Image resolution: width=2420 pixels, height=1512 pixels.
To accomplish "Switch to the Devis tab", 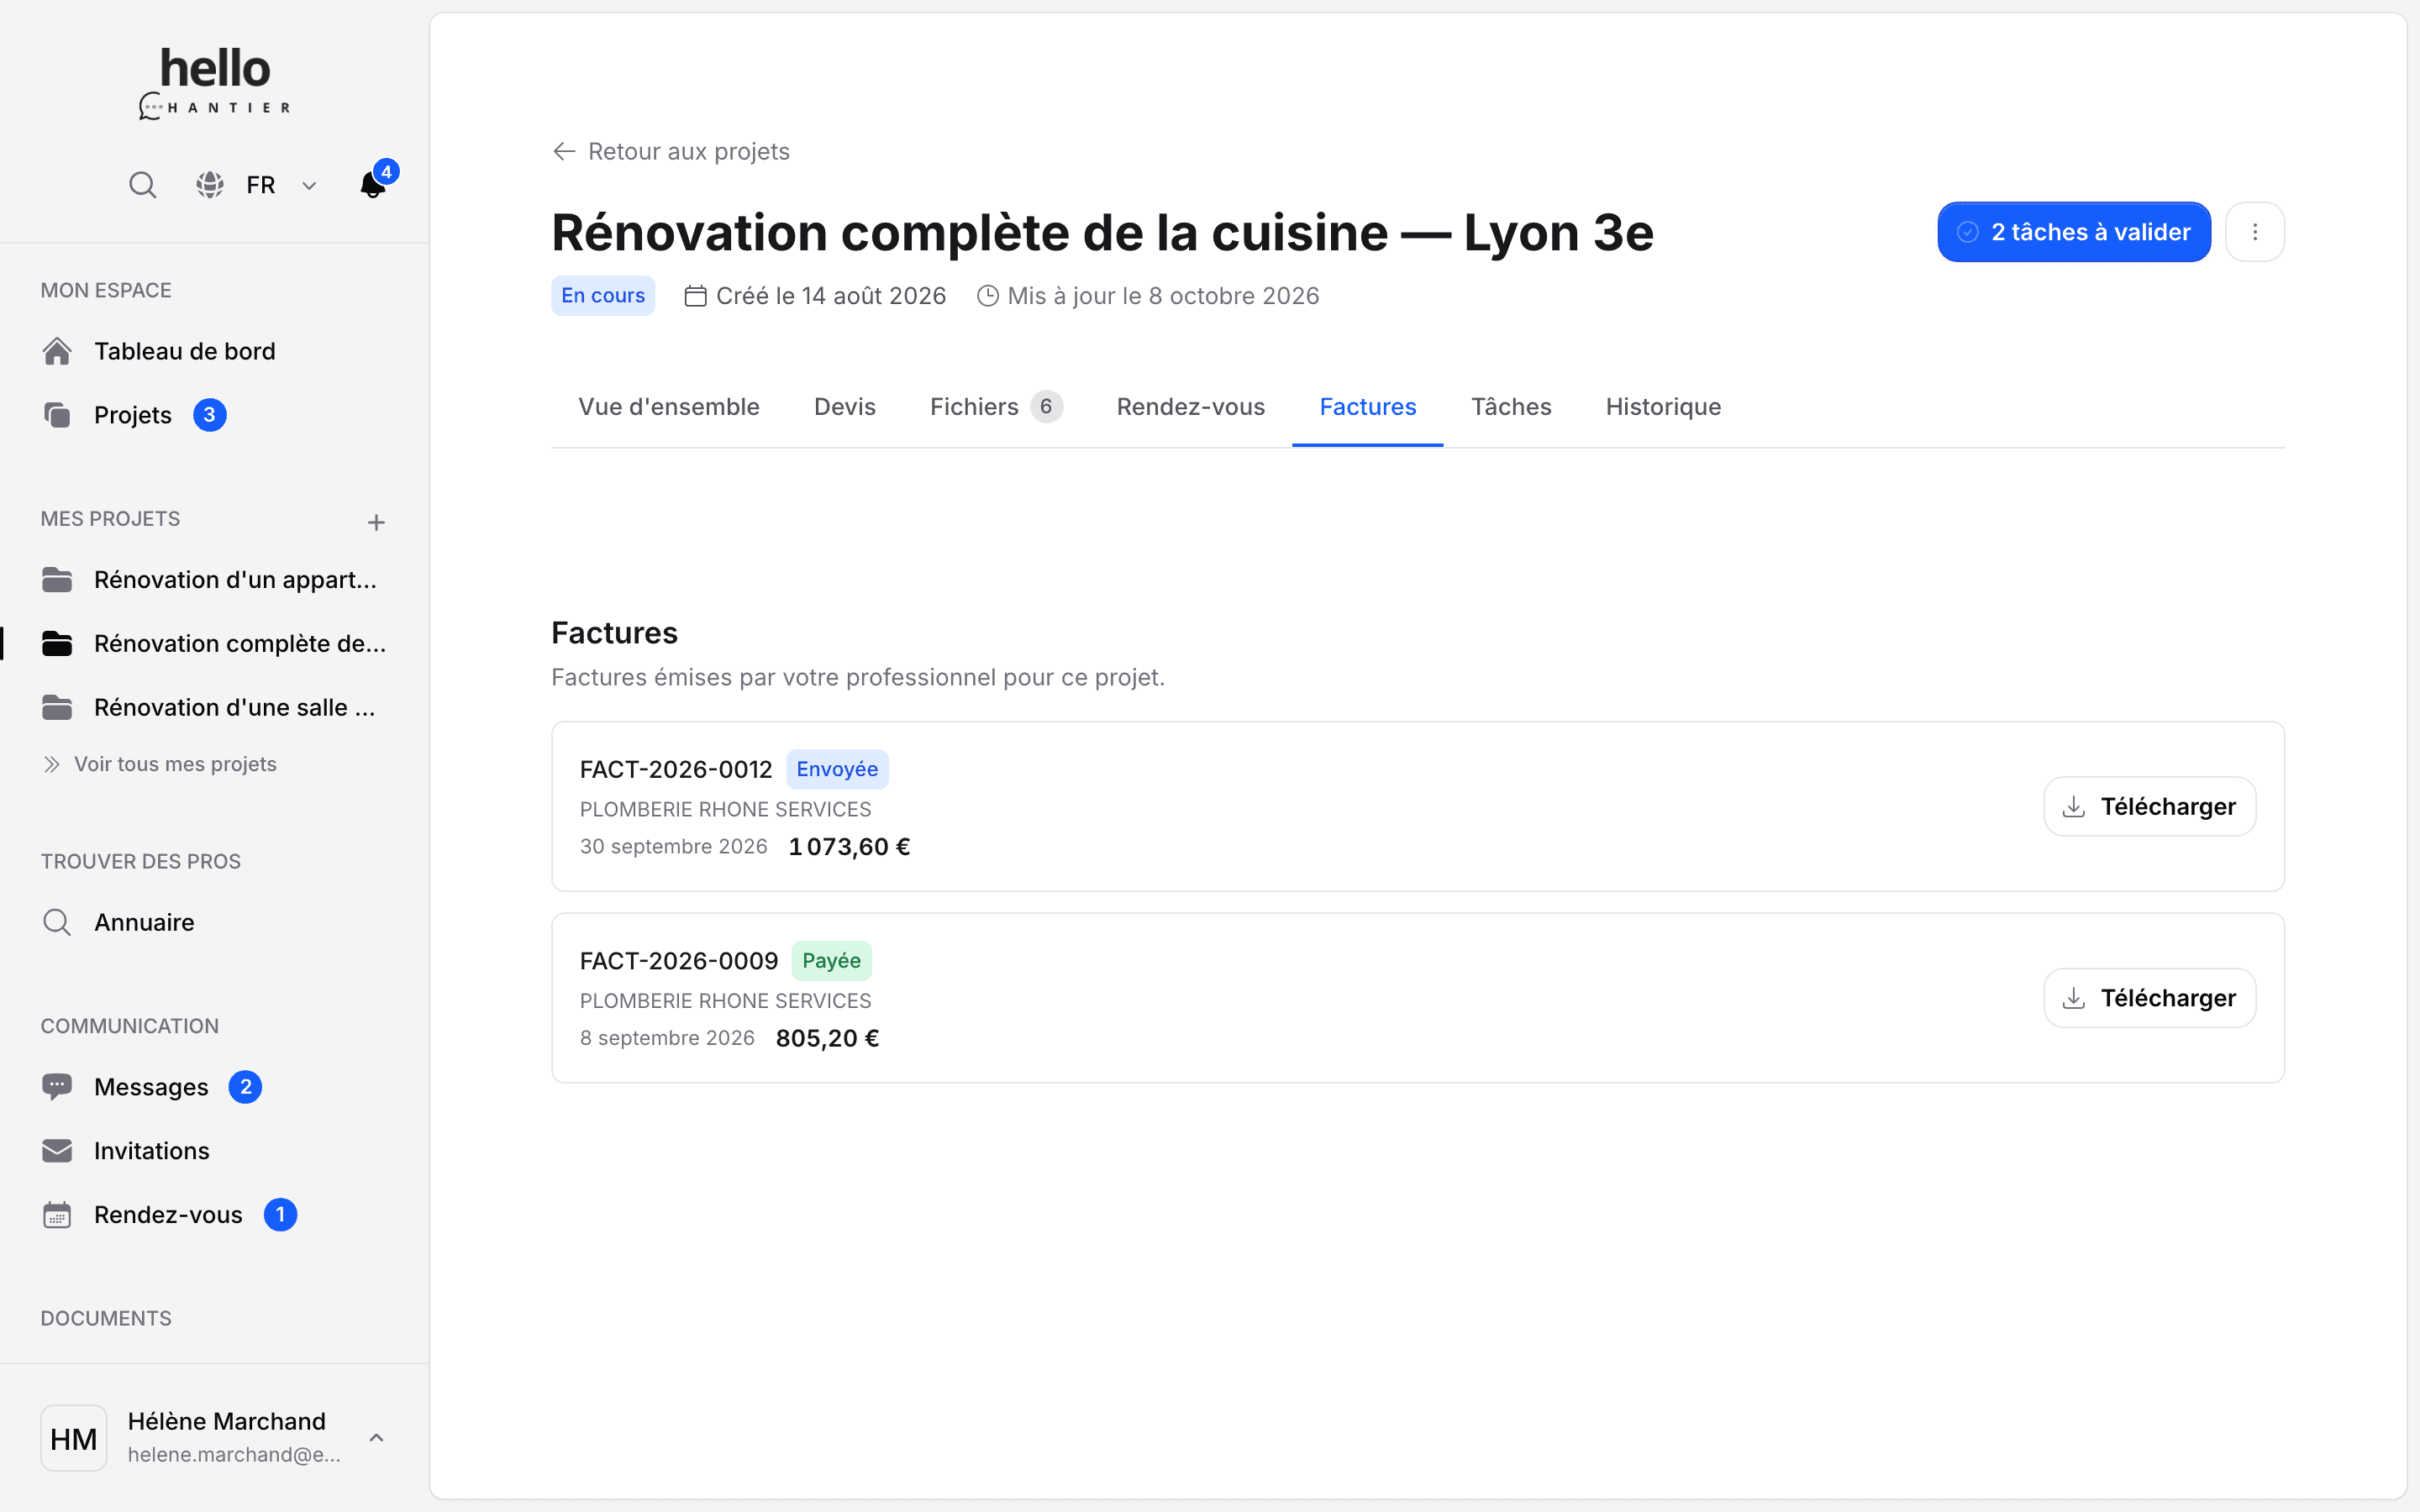I will tap(845, 407).
